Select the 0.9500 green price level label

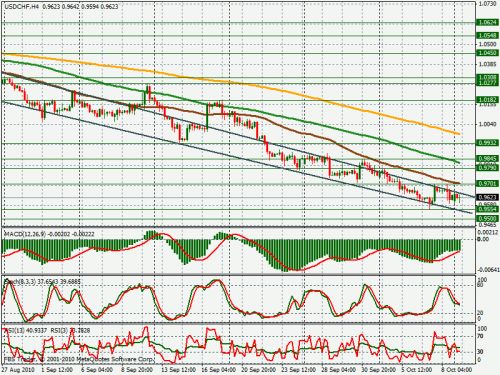point(487,219)
